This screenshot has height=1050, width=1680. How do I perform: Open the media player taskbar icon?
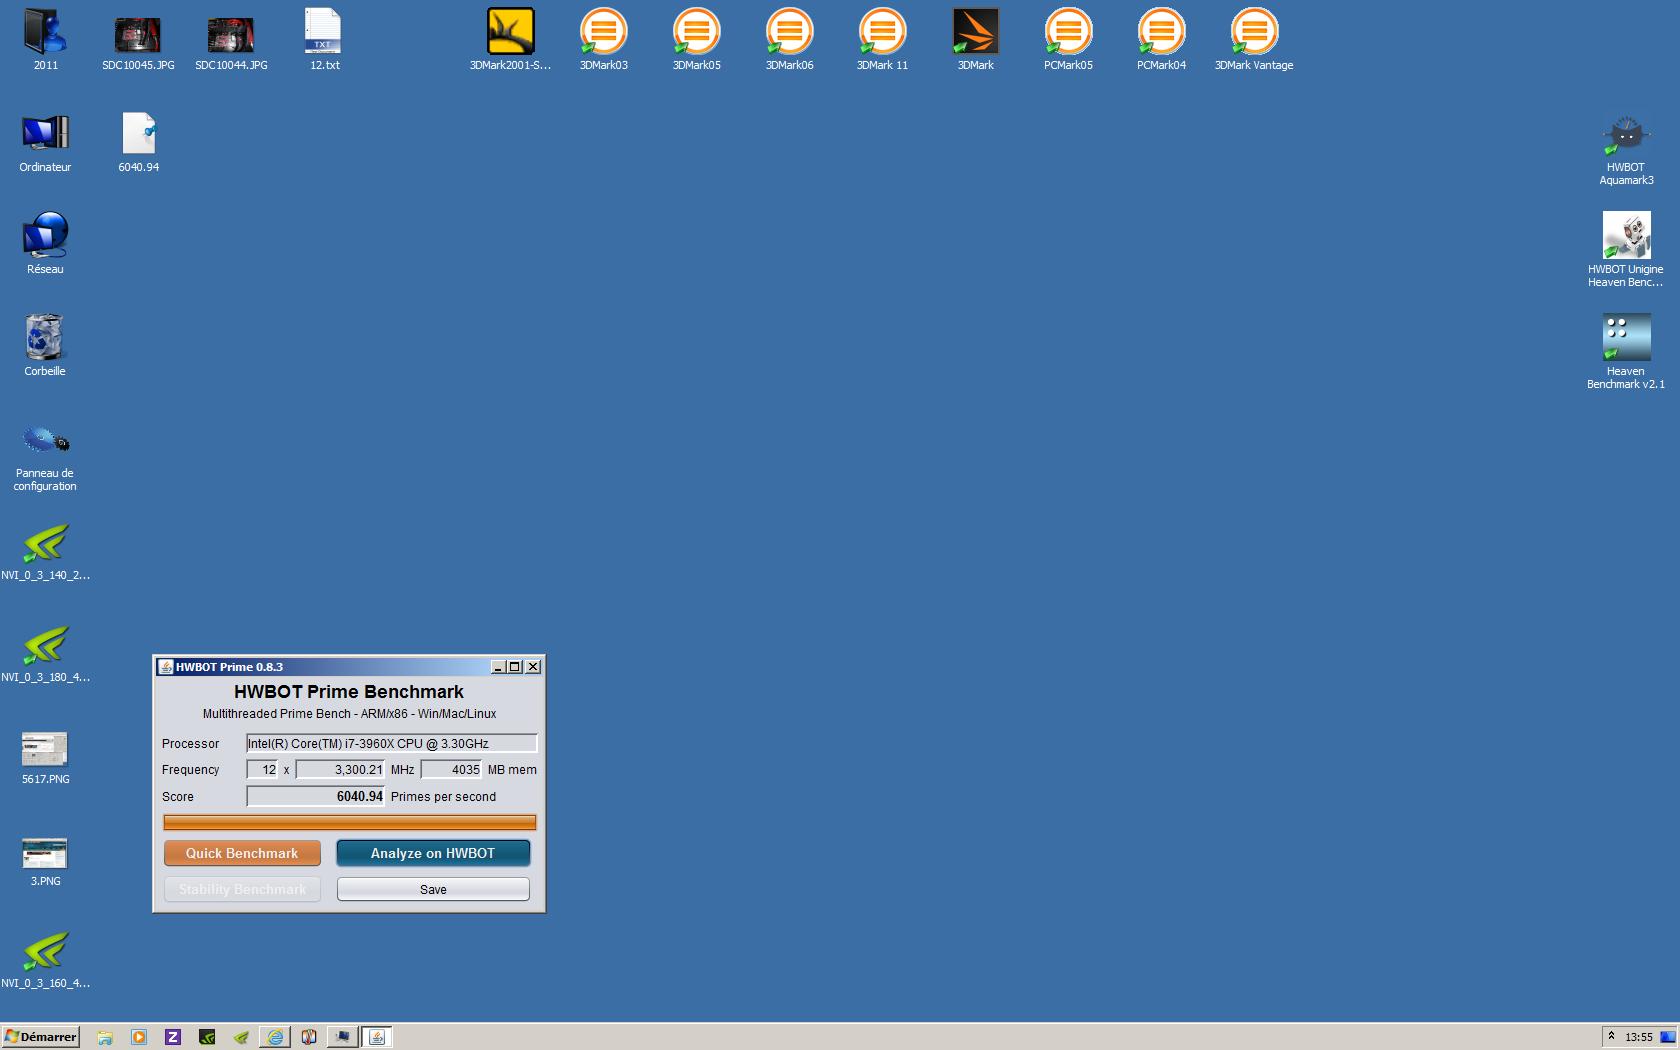[139, 1037]
